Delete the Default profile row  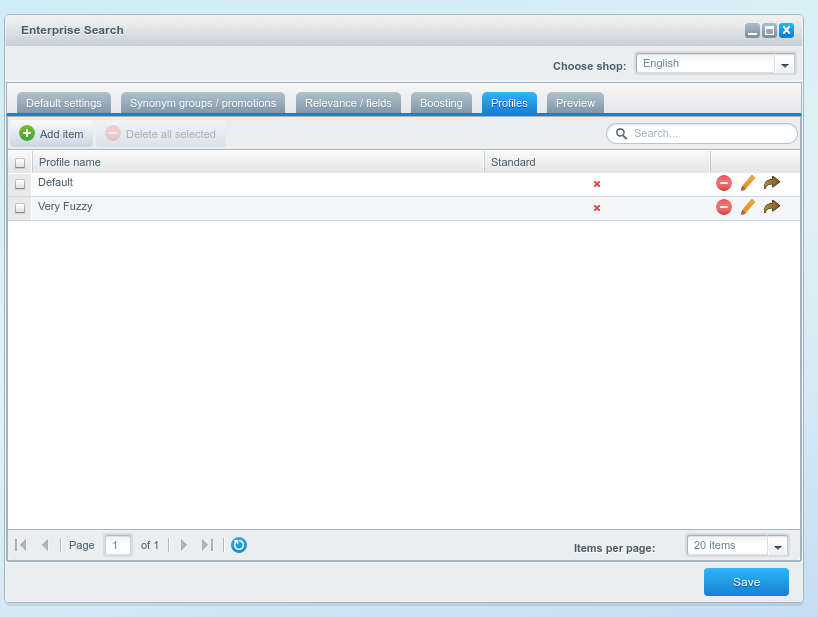(724, 183)
